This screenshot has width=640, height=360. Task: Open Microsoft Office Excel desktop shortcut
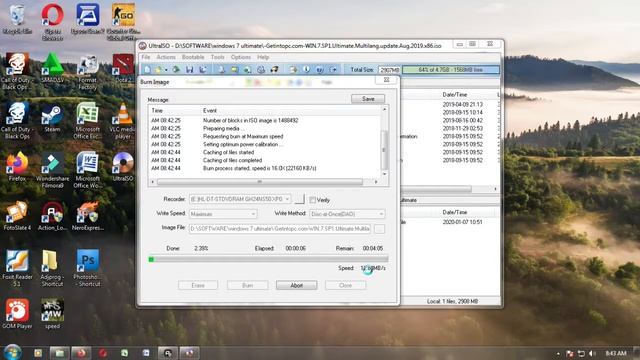[x=87, y=120]
